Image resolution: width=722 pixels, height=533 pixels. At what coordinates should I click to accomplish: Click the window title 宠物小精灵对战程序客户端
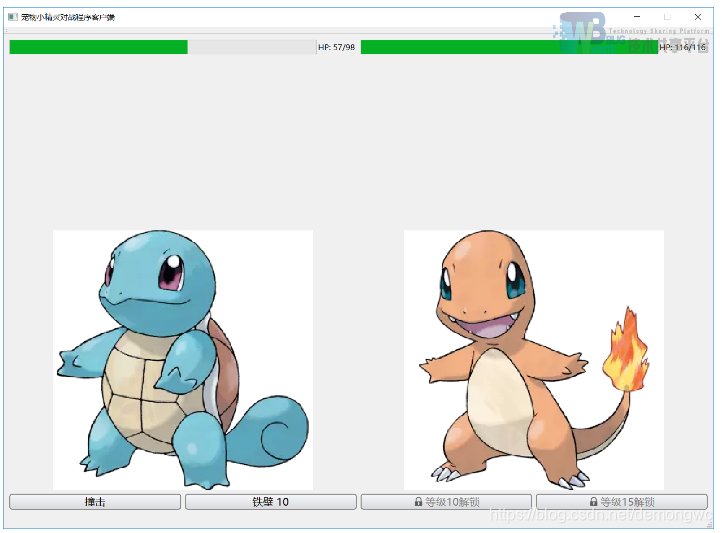tap(68, 17)
